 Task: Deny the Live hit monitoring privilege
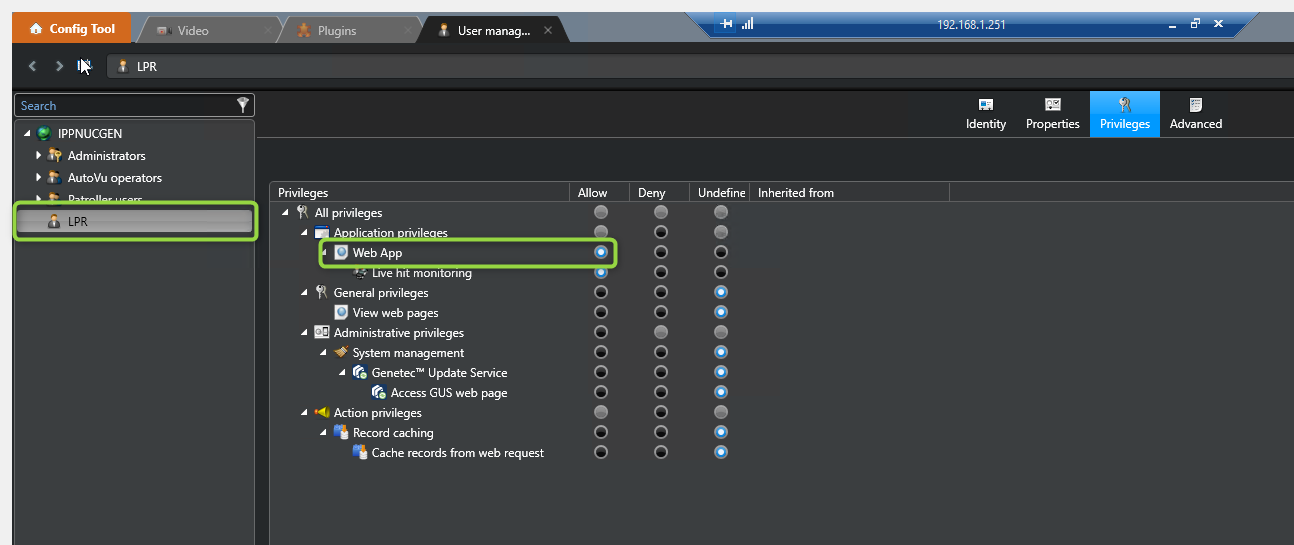[661, 273]
